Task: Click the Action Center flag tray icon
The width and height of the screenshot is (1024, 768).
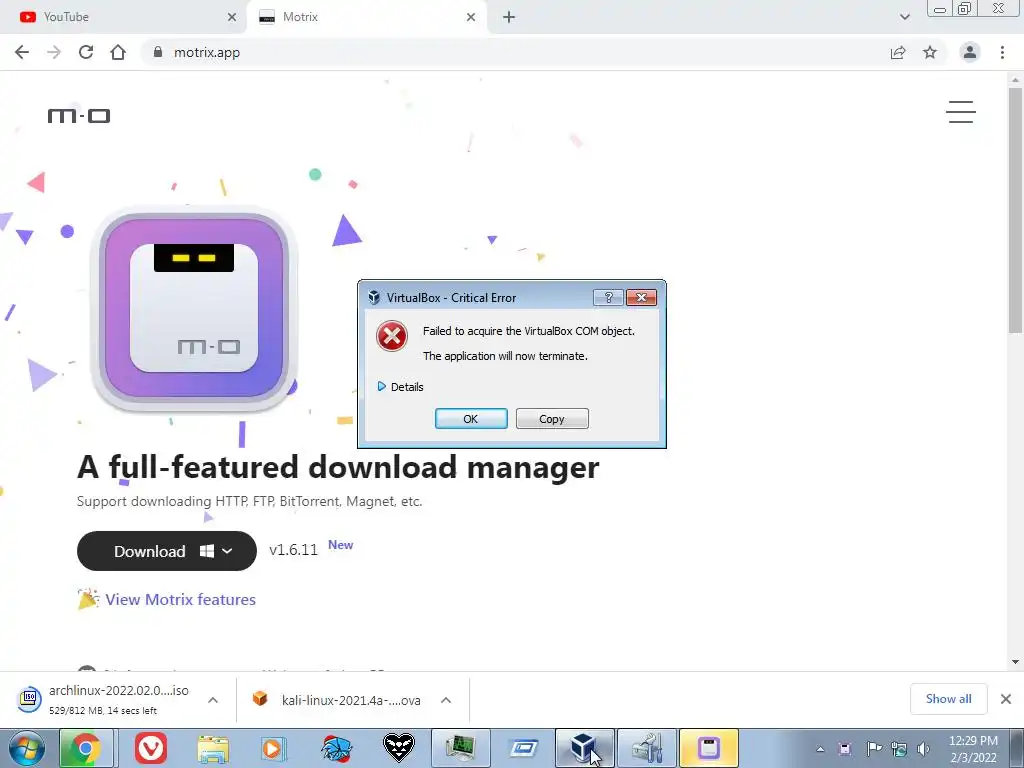Action: [873, 749]
